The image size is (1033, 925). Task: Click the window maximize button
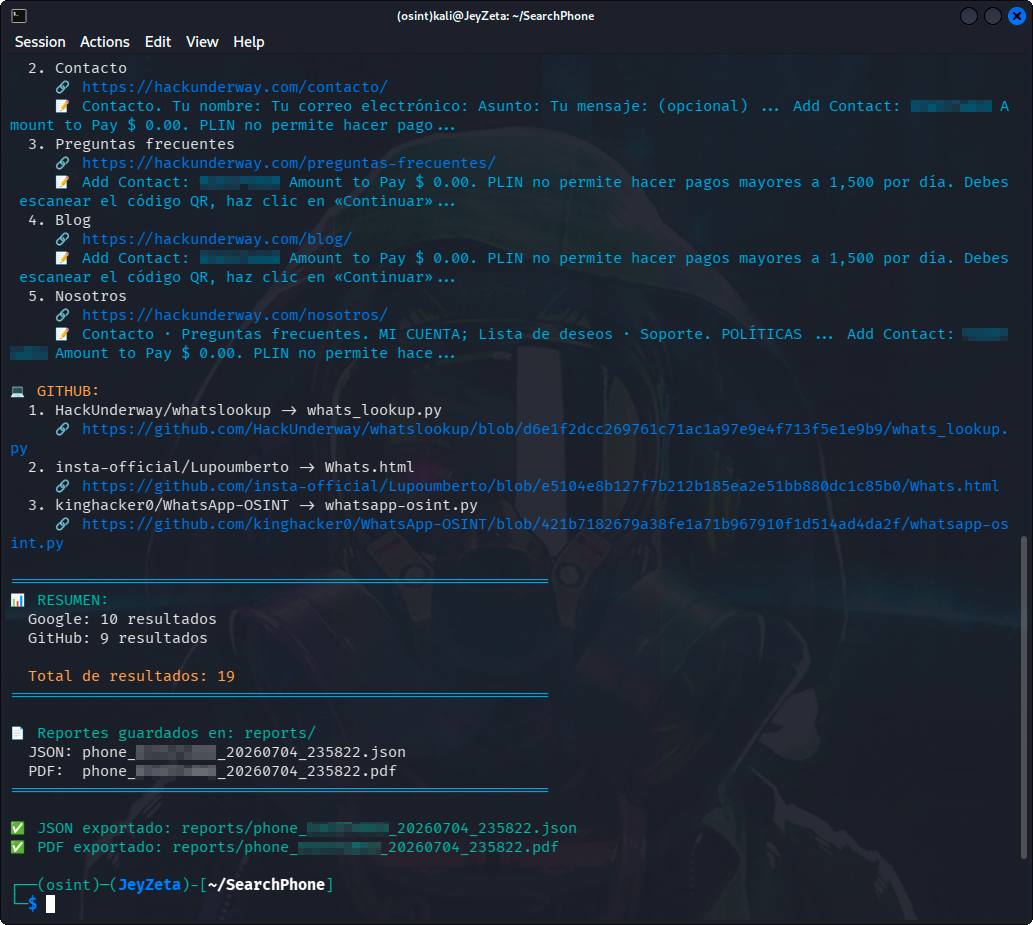click(993, 16)
